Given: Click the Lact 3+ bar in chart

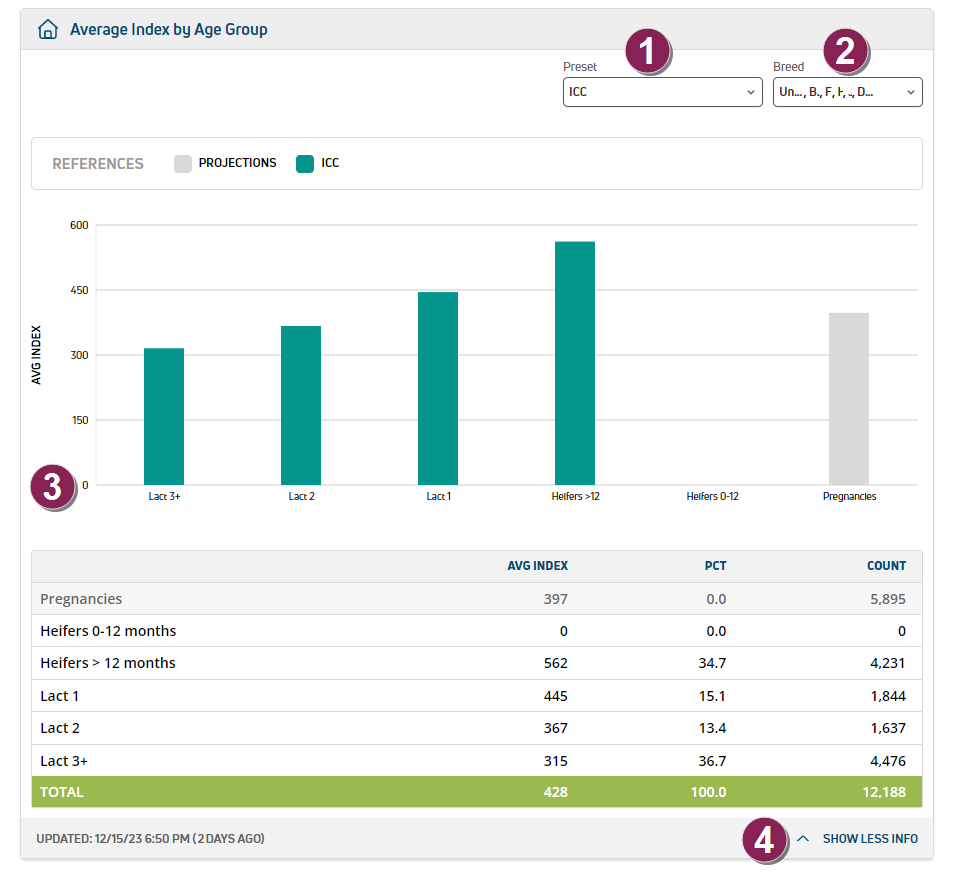Looking at the screenshot, I should 164,416.
